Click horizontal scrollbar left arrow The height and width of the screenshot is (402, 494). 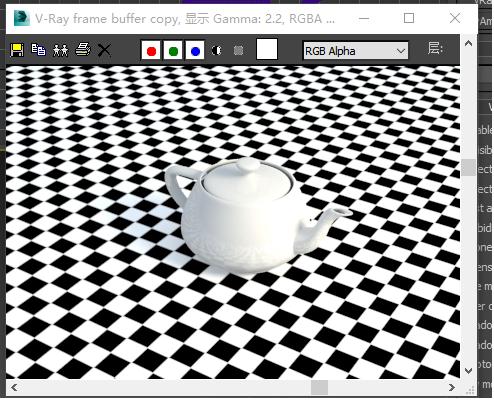click(14, 388)
